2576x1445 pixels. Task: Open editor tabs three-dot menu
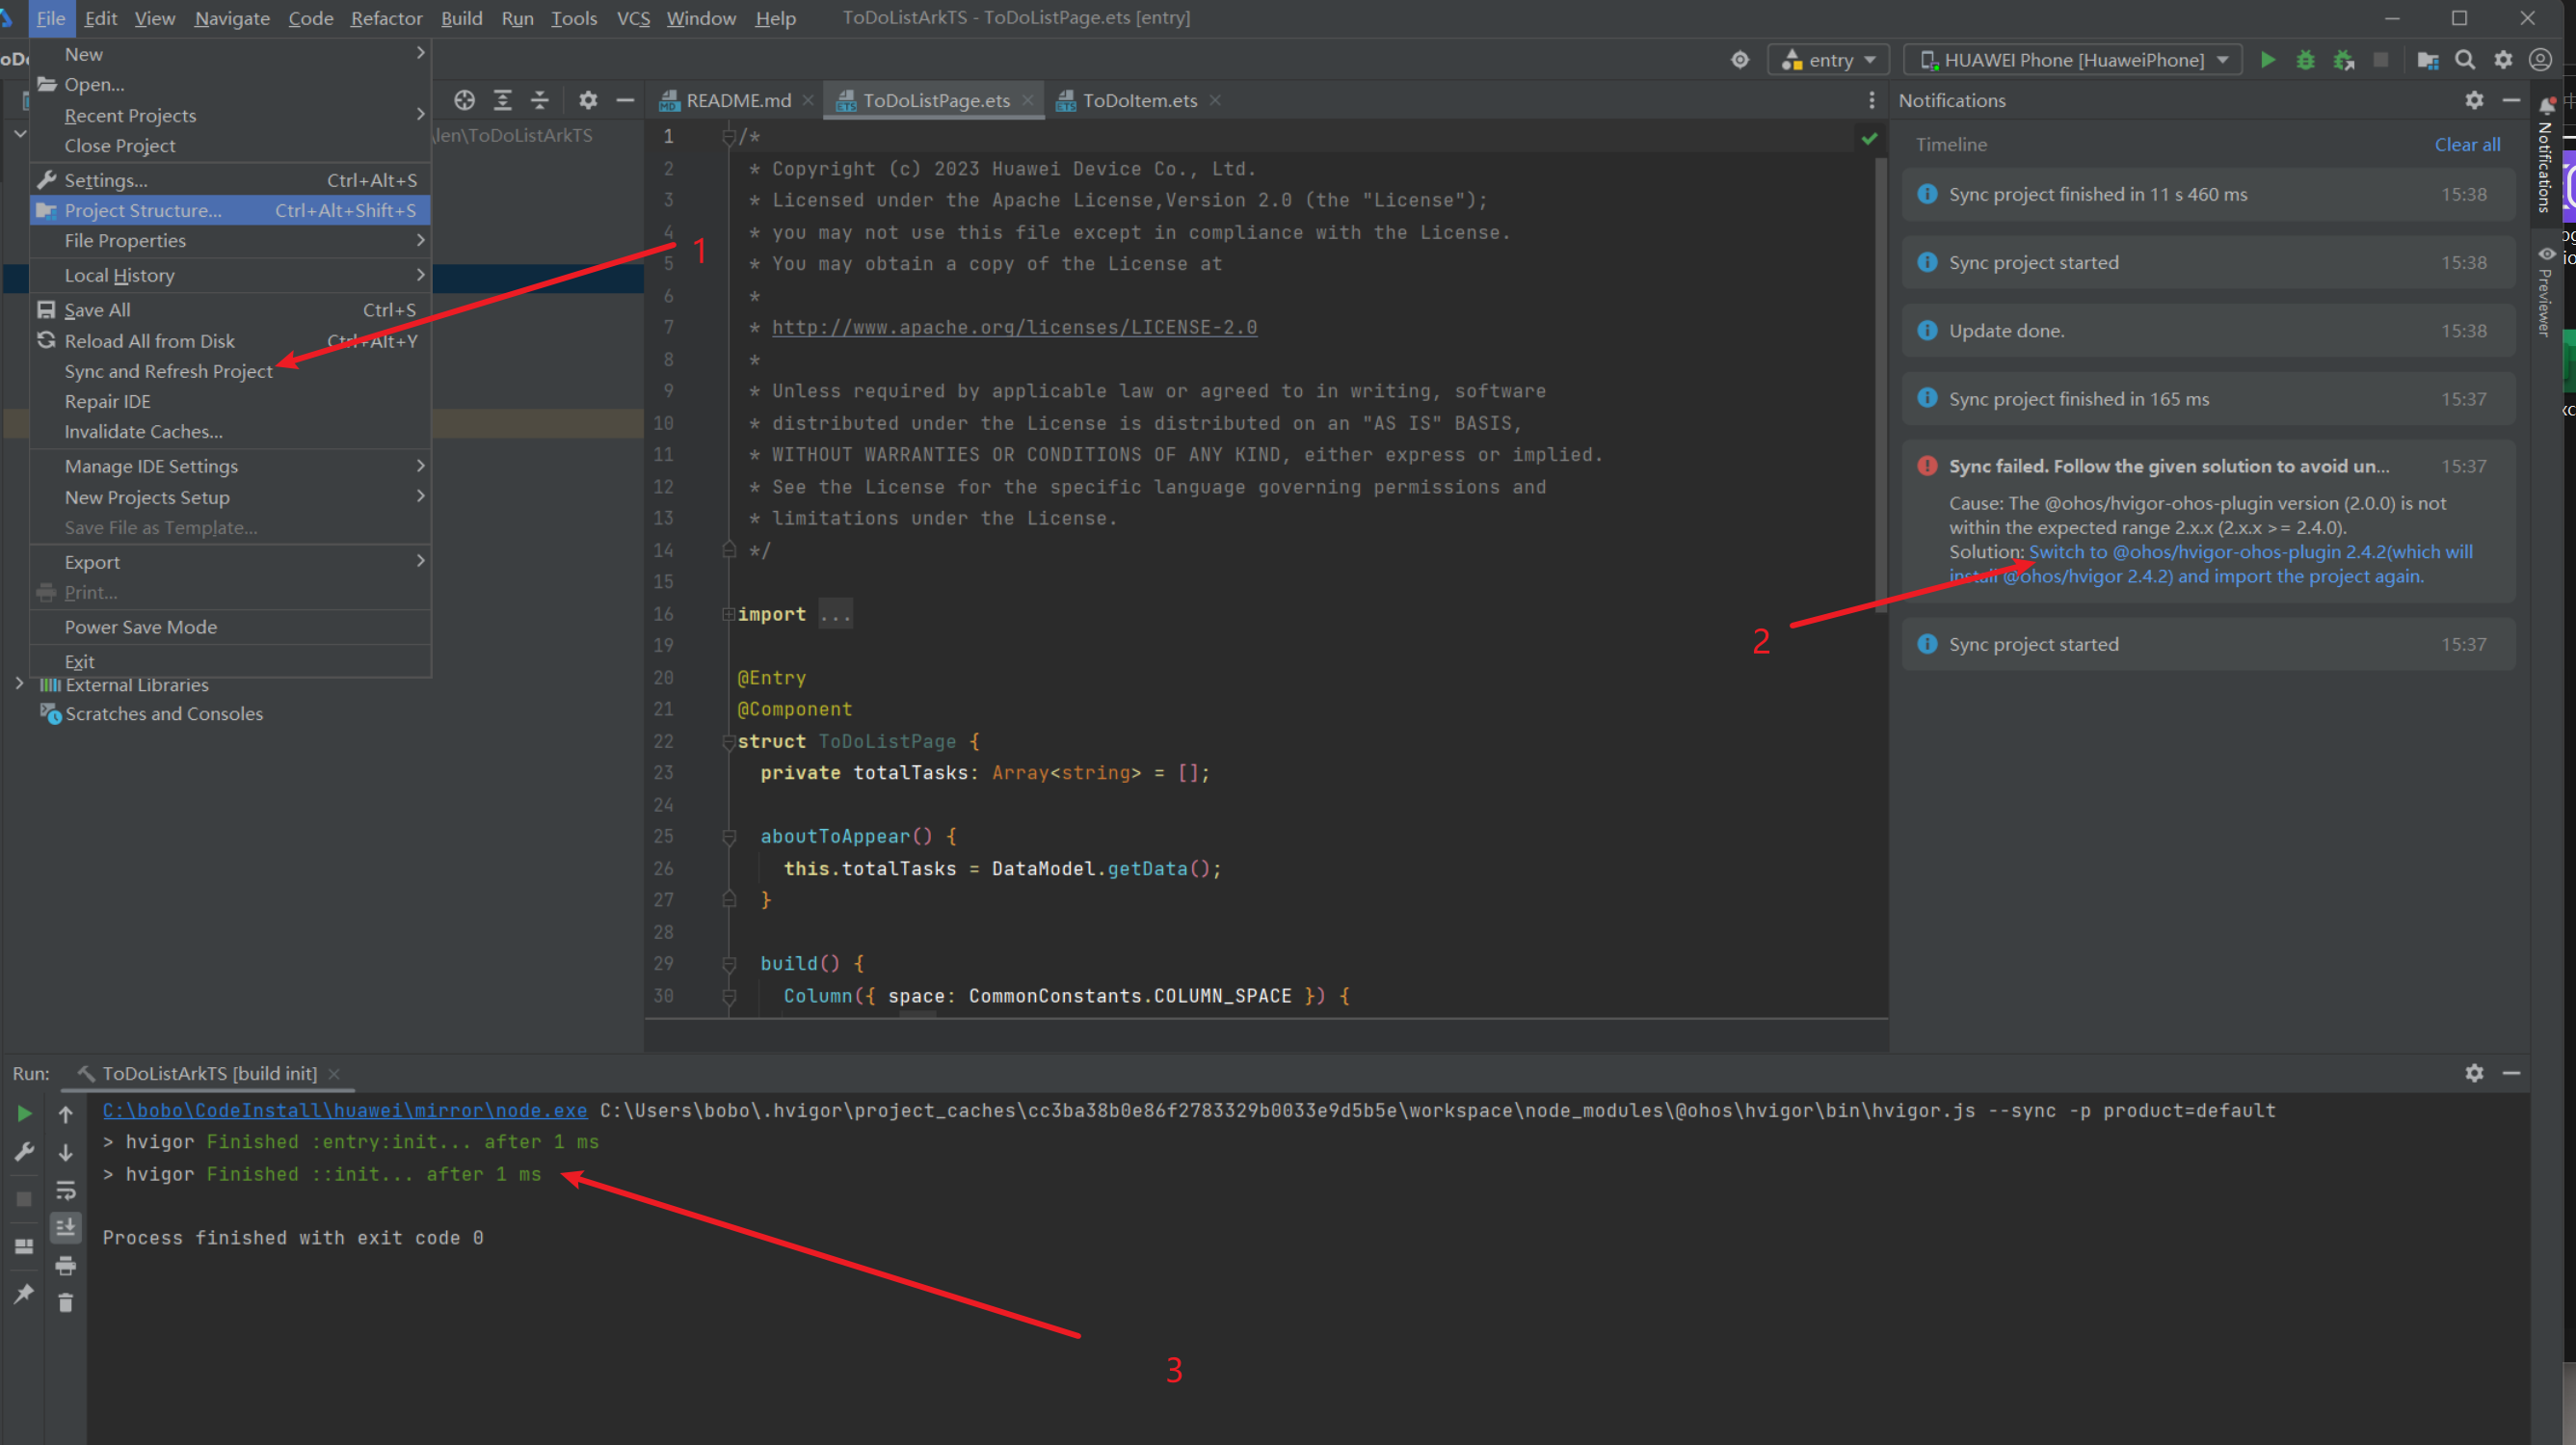pos(1871,100)
